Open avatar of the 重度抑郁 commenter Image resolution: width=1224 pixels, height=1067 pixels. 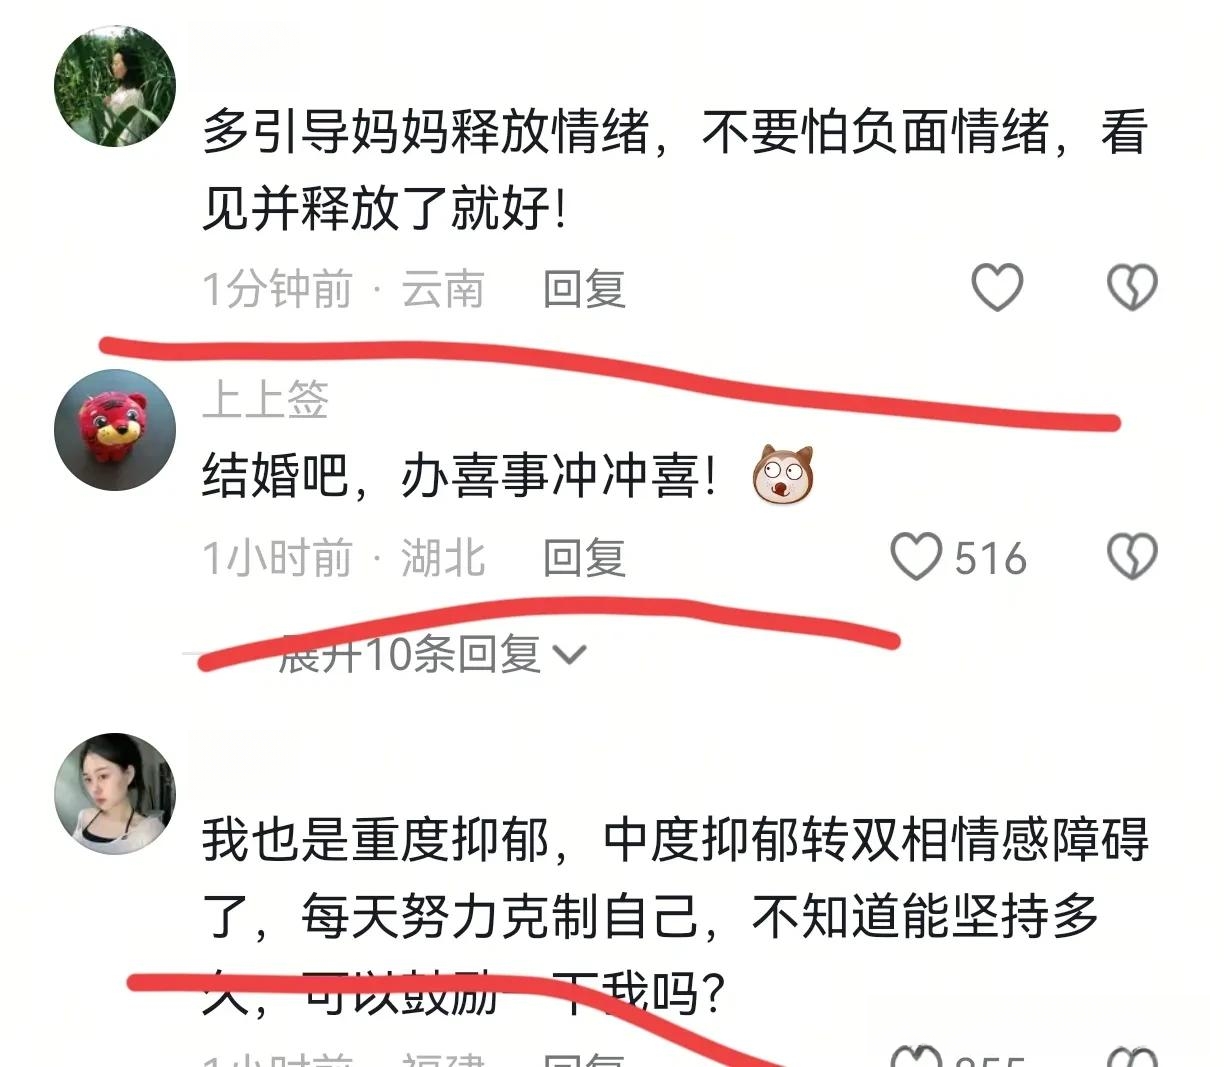[x=115, y=795]
